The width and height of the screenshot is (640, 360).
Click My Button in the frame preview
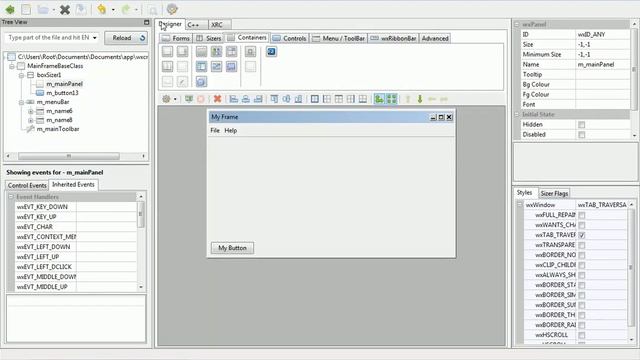click(232, 248)
